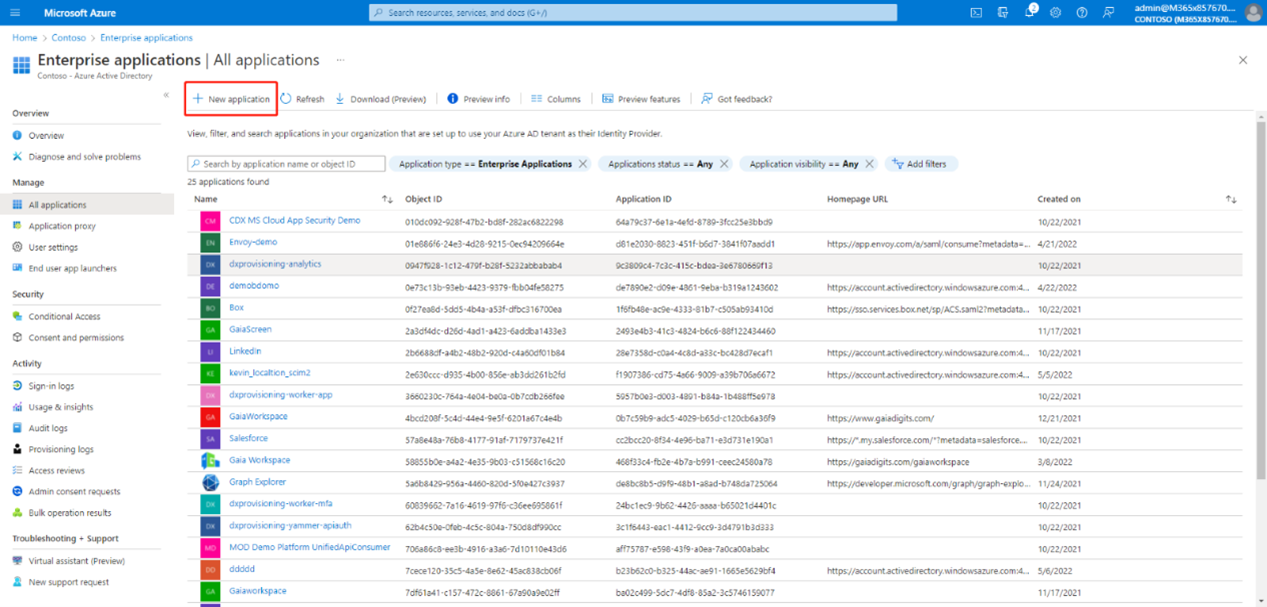This screenshot has height=607, width=1267.
Task: Open the Directories and subscriptions filter icon
Action: [1003, 13]
